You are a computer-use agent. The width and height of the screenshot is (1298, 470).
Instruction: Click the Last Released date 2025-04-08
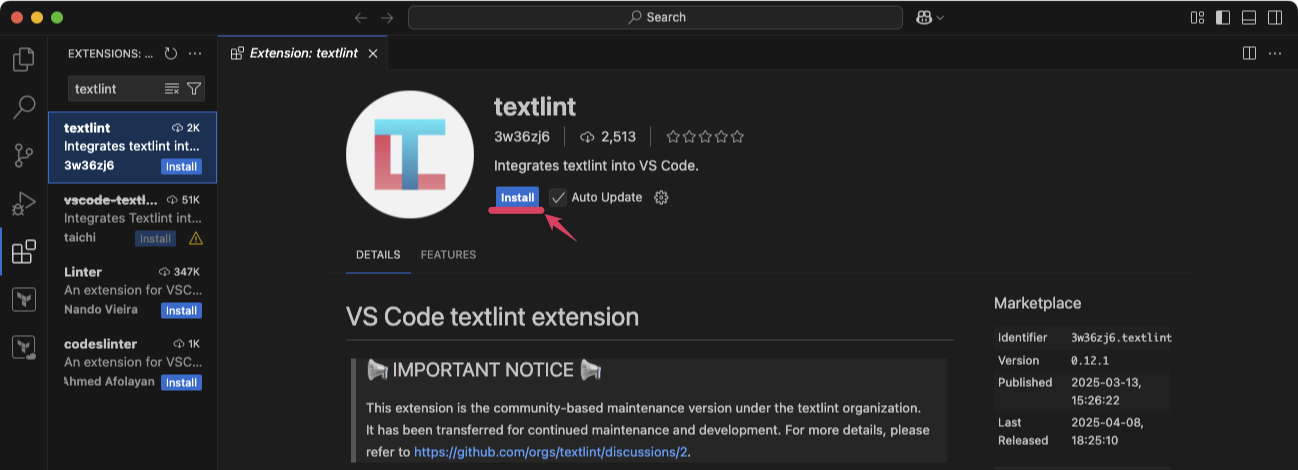pyautogui.click(x=1105, y=432)
